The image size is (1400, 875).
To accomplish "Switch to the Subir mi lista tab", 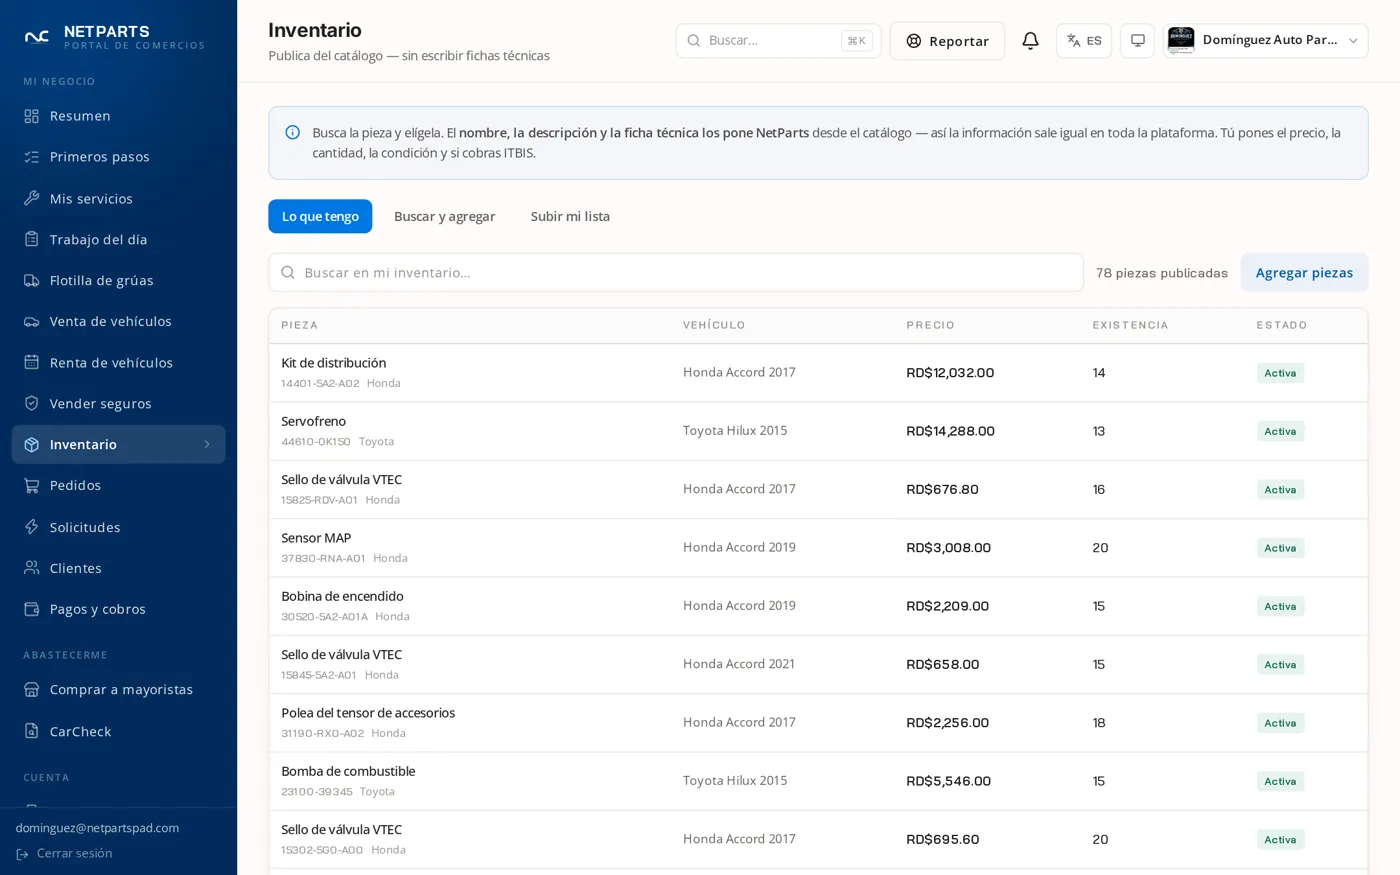I will point(570,216).
